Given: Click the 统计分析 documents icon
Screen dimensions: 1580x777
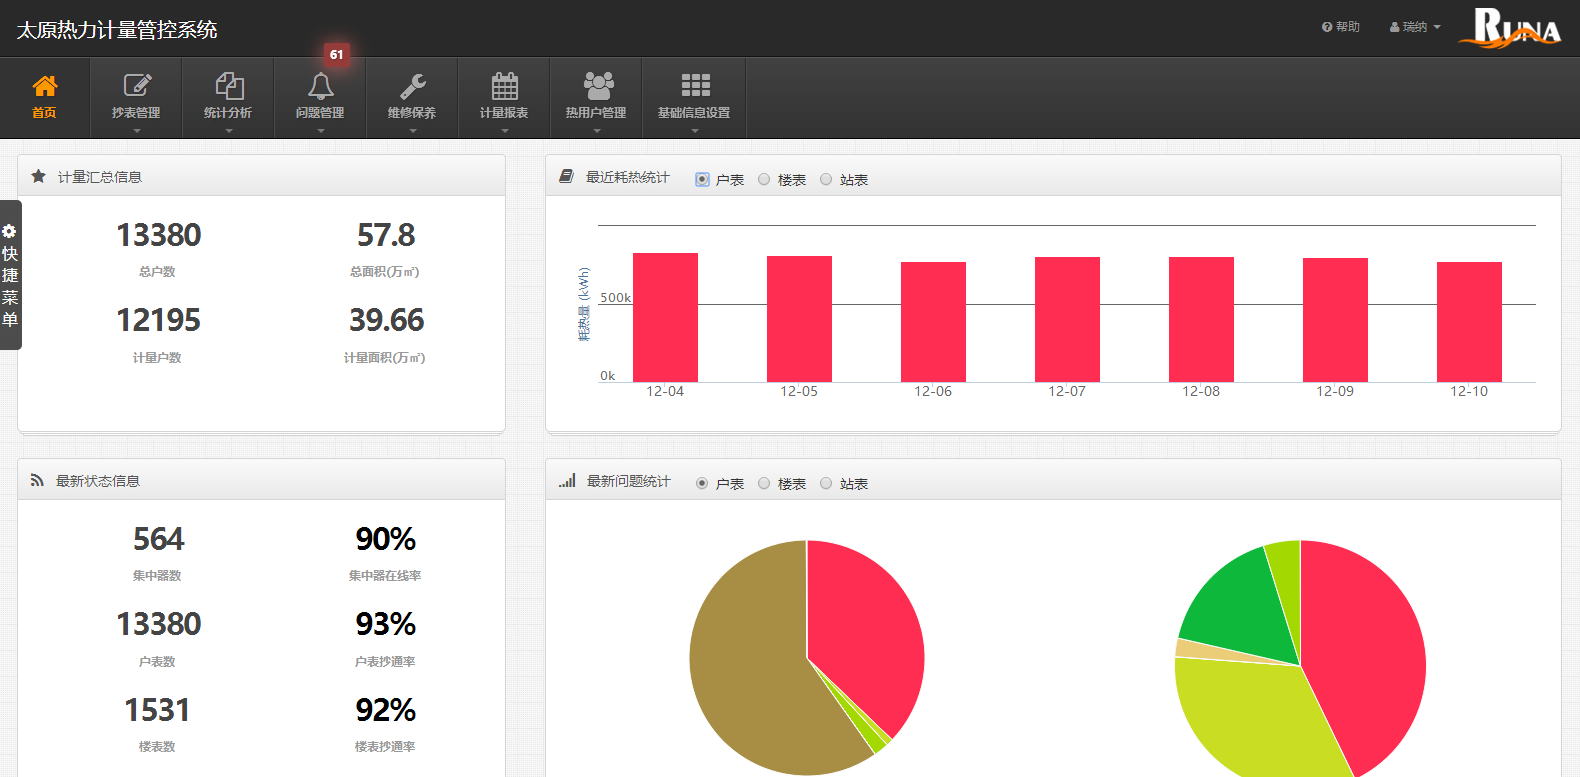Looking at the screenshot, I should pos(229,86).
